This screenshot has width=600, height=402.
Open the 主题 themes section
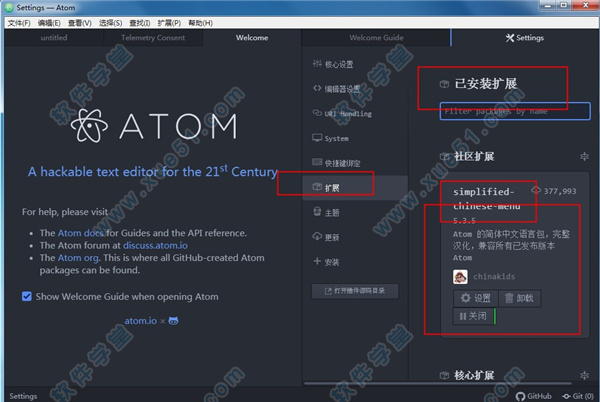pyautogui.click(x=326, y=212)
